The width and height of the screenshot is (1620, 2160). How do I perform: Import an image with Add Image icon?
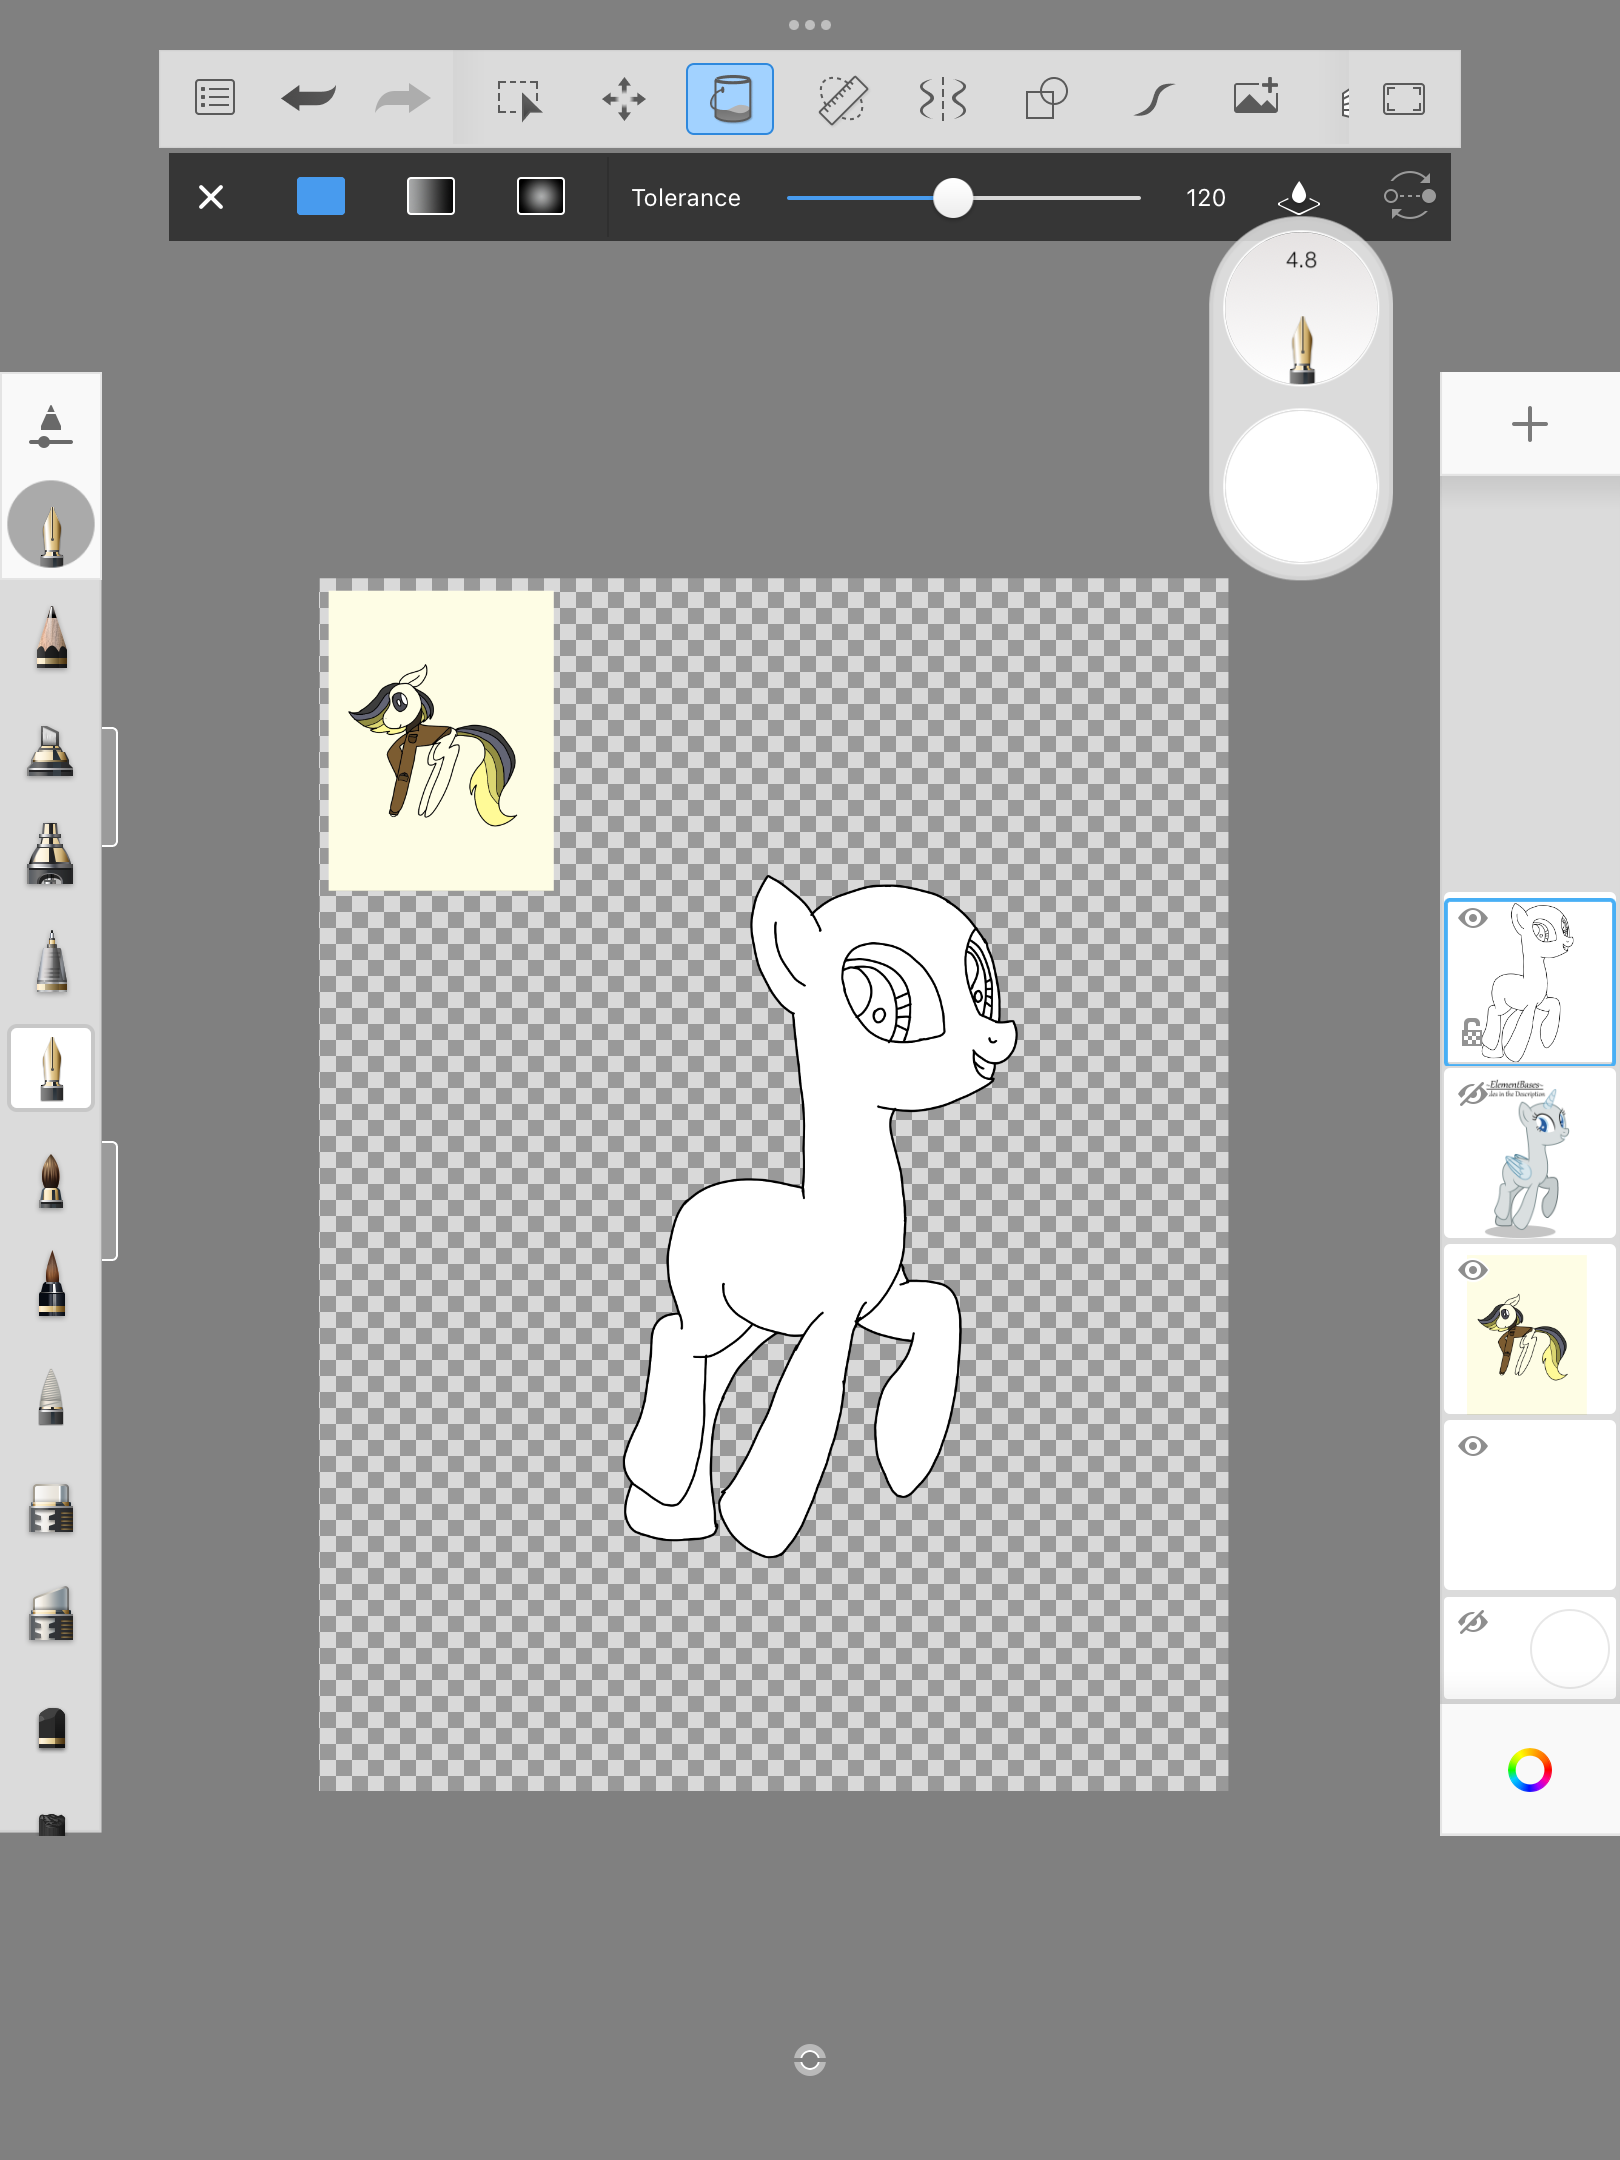click(1257, 97)
